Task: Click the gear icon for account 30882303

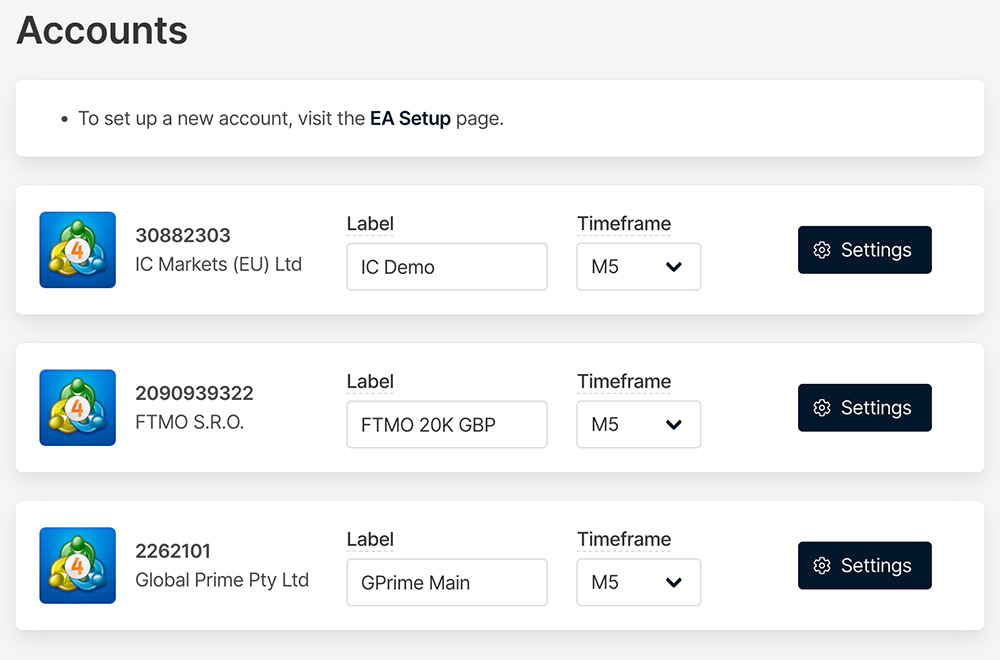Action: pyautogui.click(x=822, y=250)
